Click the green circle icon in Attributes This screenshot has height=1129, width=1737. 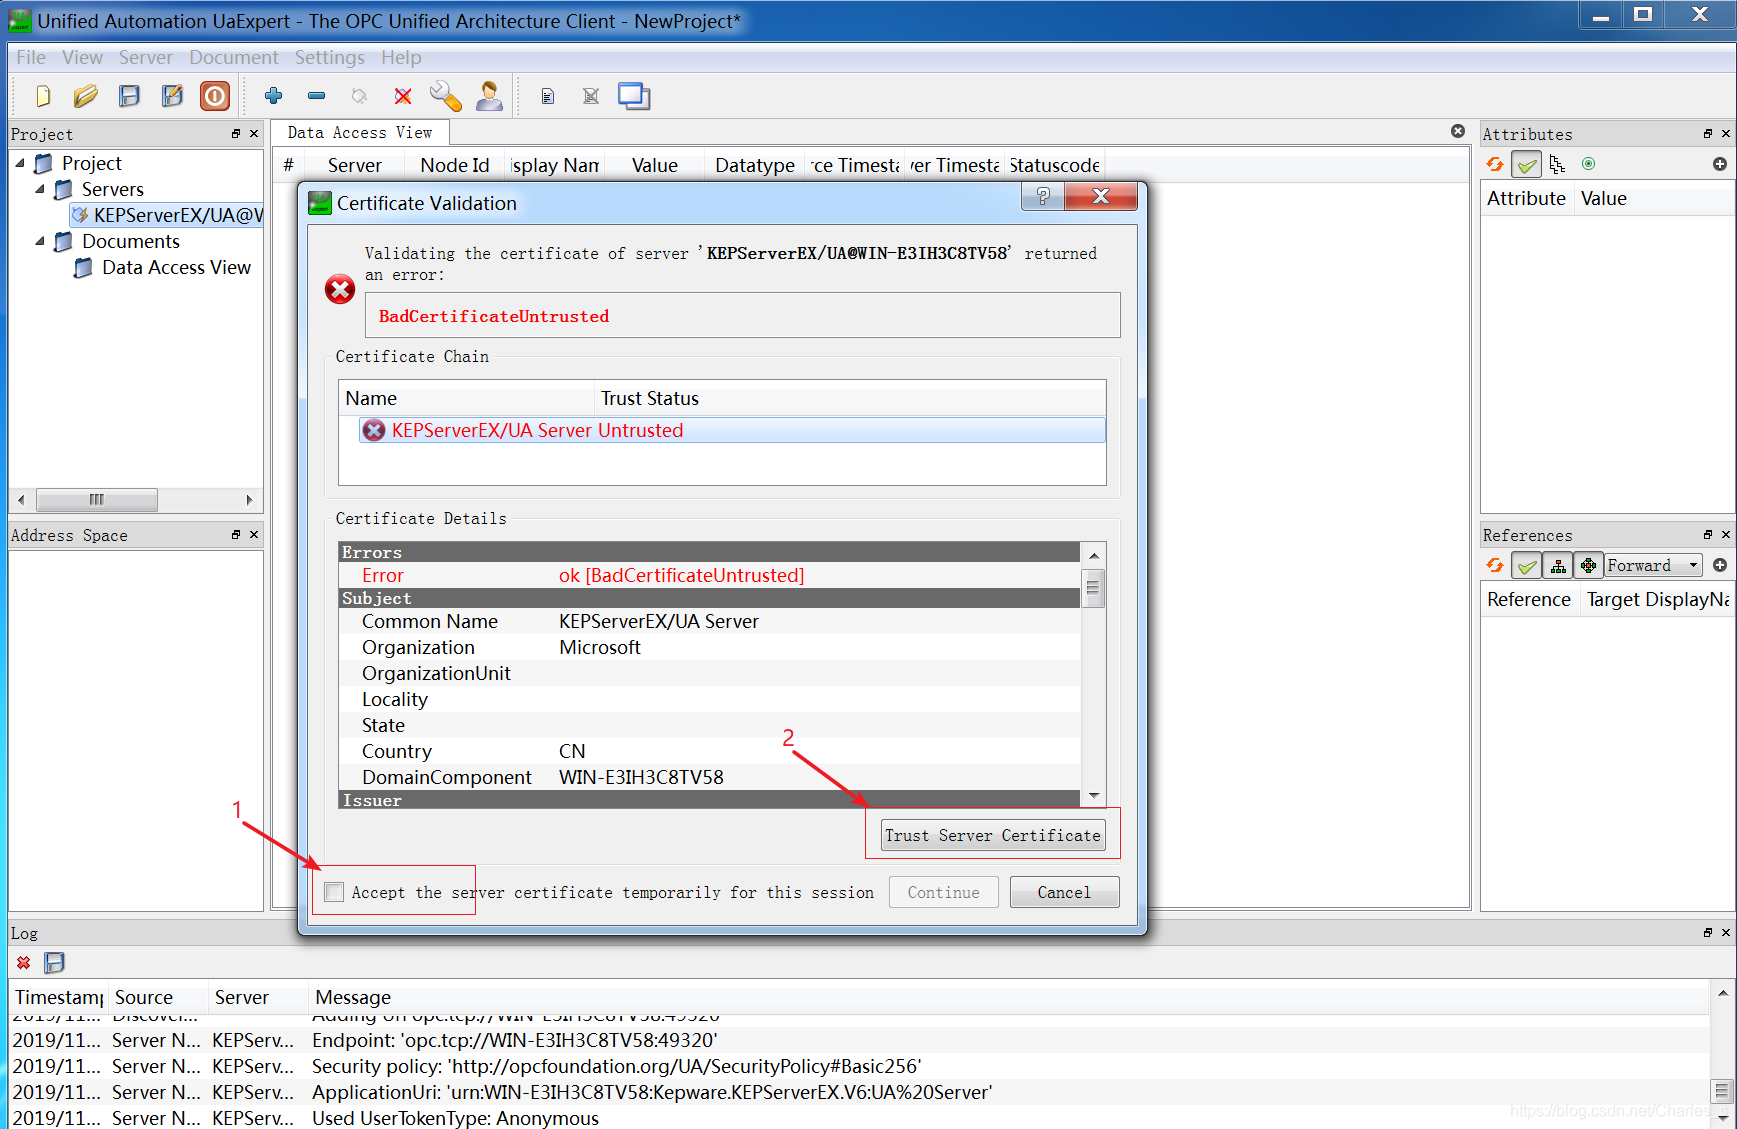click(x=1588, y=164)
